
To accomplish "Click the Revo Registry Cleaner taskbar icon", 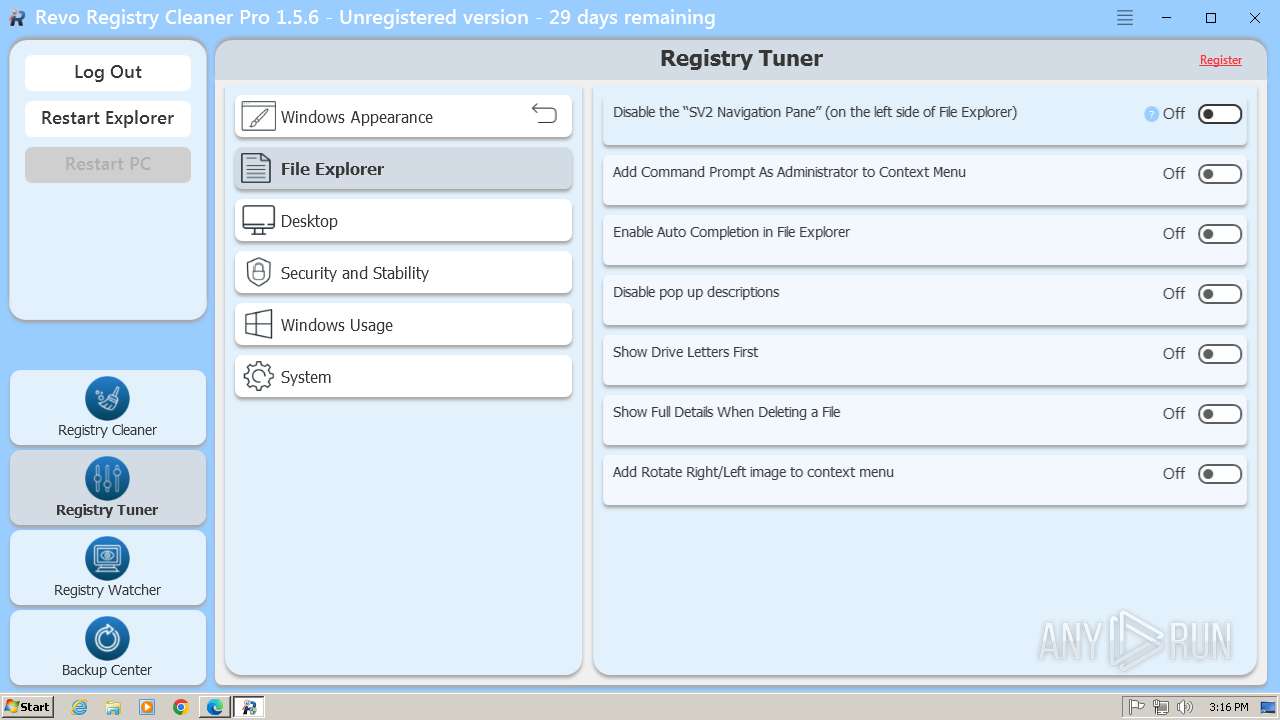I will 249,707.
